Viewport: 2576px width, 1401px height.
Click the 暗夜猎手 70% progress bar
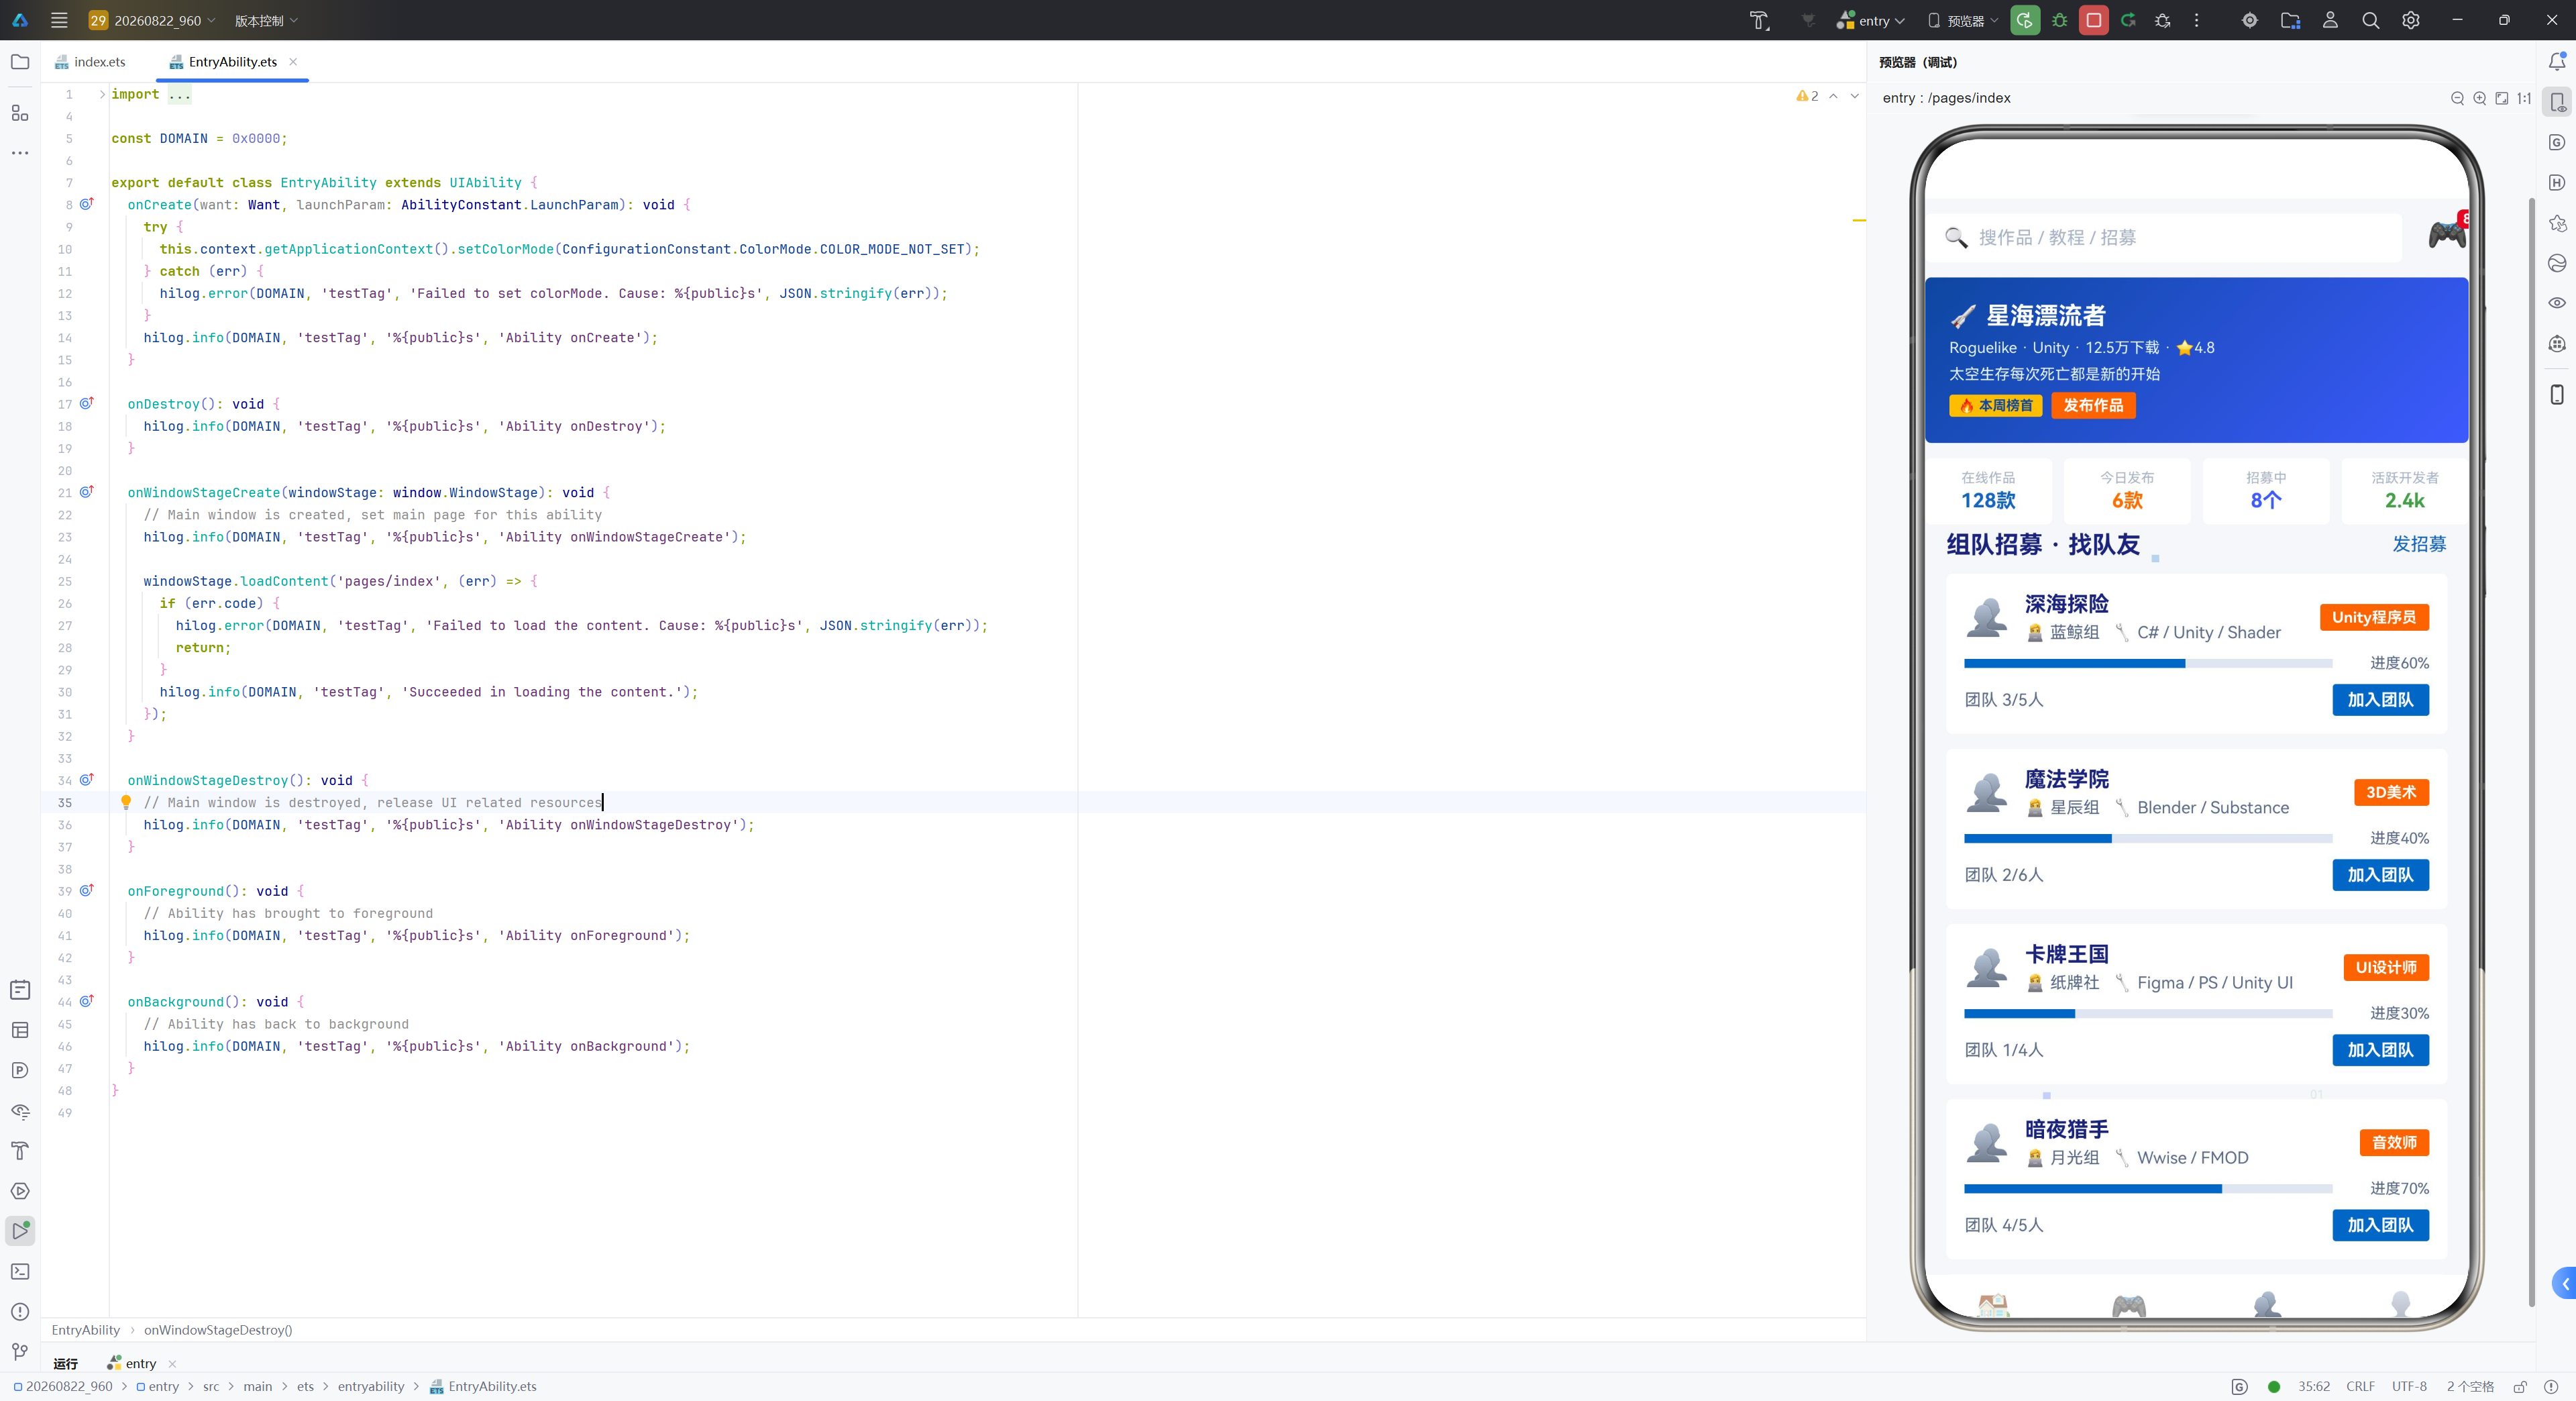(2148, 1188)
